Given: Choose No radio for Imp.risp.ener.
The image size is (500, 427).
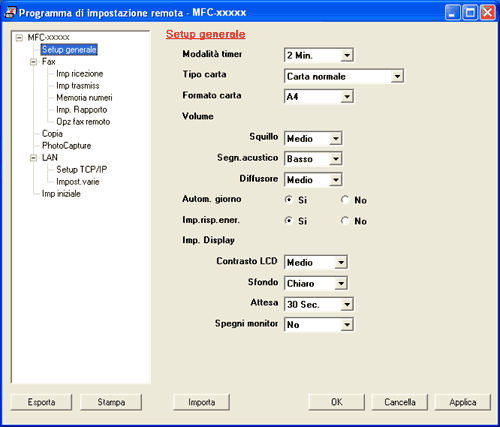Looking at the screenshot, I should pos(345,221).
